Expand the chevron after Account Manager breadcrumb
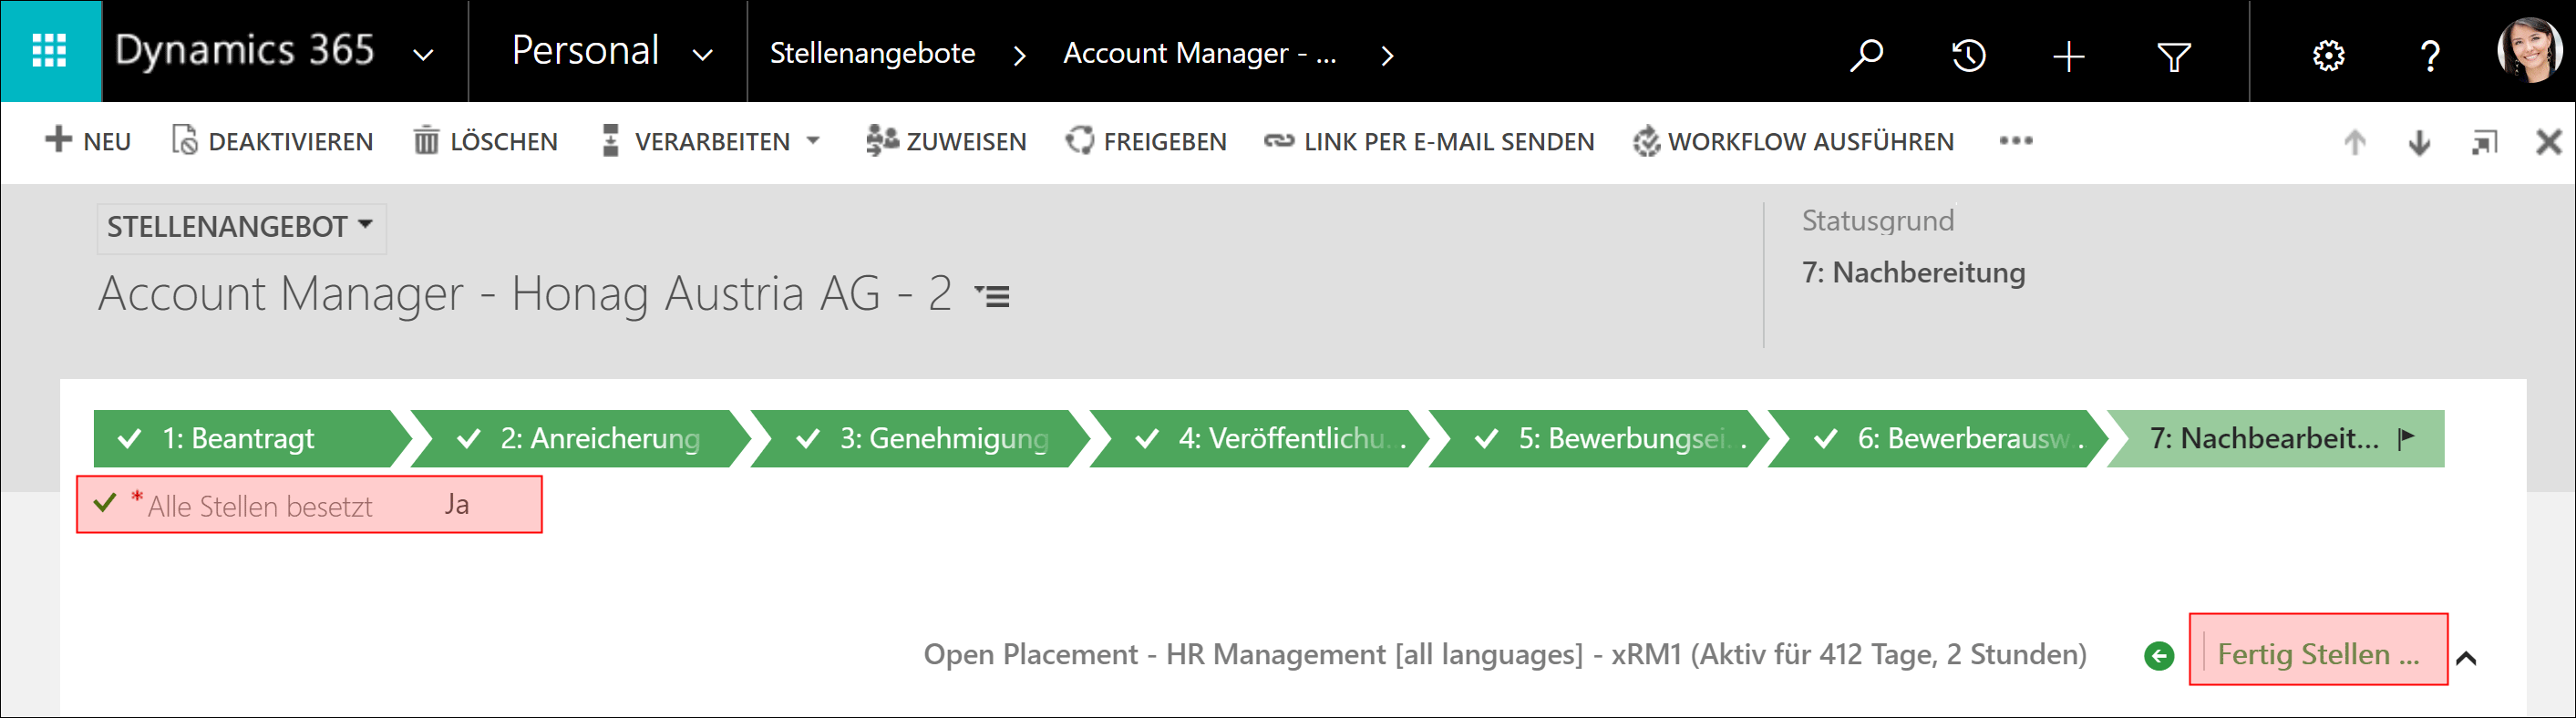The height and width of the screenshot is (718, 2576). [1386, 55]
